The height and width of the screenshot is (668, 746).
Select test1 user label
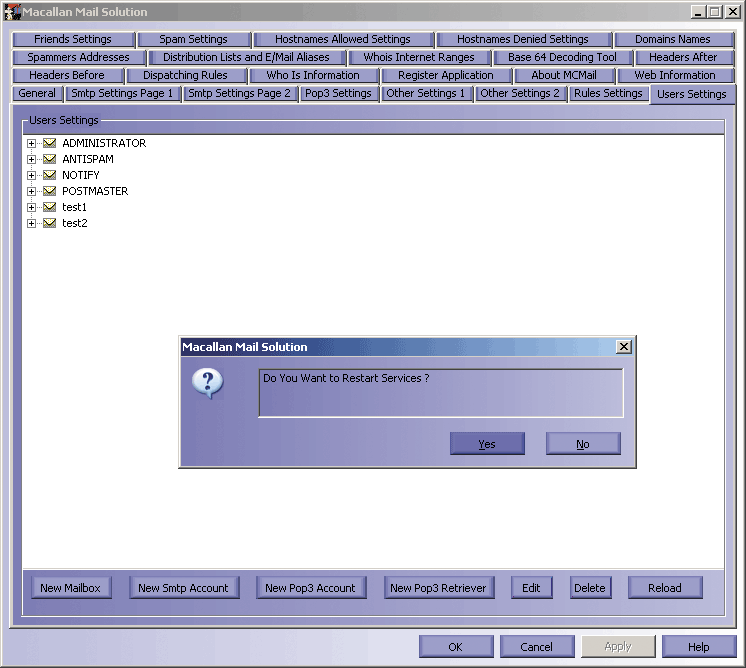[x=74, y=207]
